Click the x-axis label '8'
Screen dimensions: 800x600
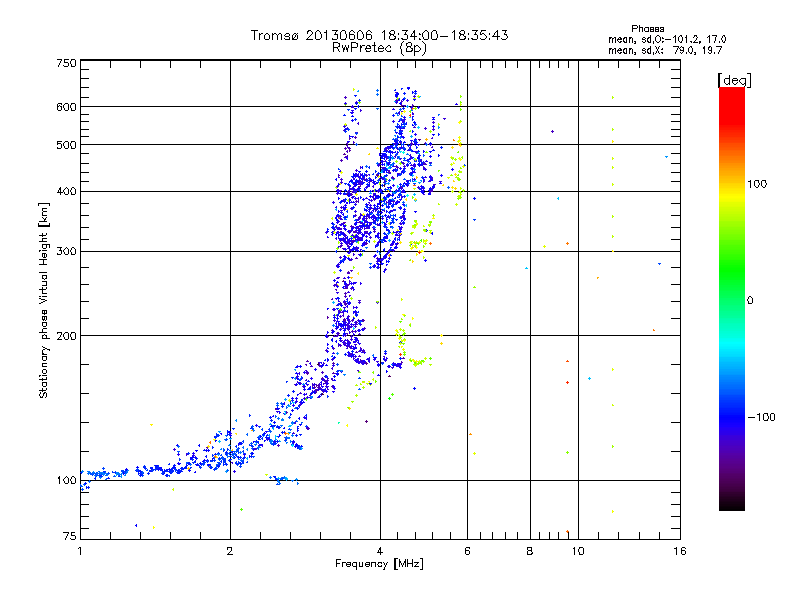[x=530, y=551]
